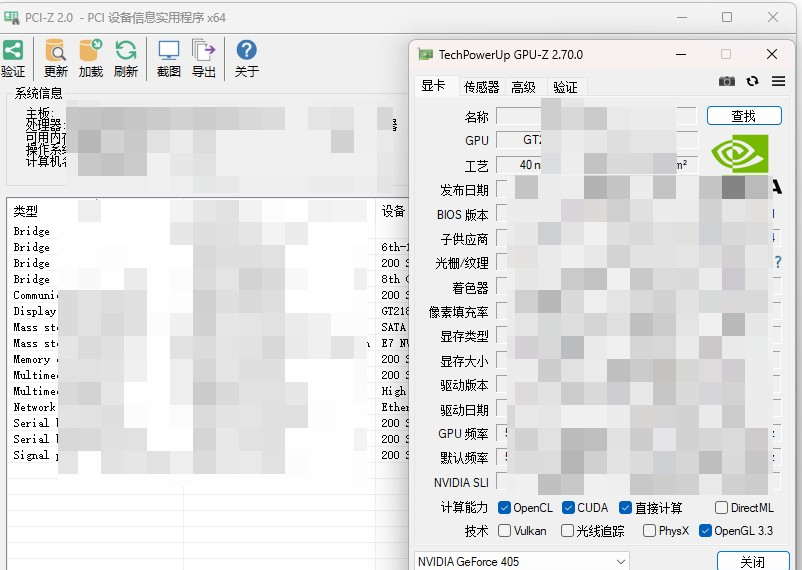802x570 pixels.
Task: Click the 验证 share icon in PCI-Z toolbar
Action: coord(13,50)
